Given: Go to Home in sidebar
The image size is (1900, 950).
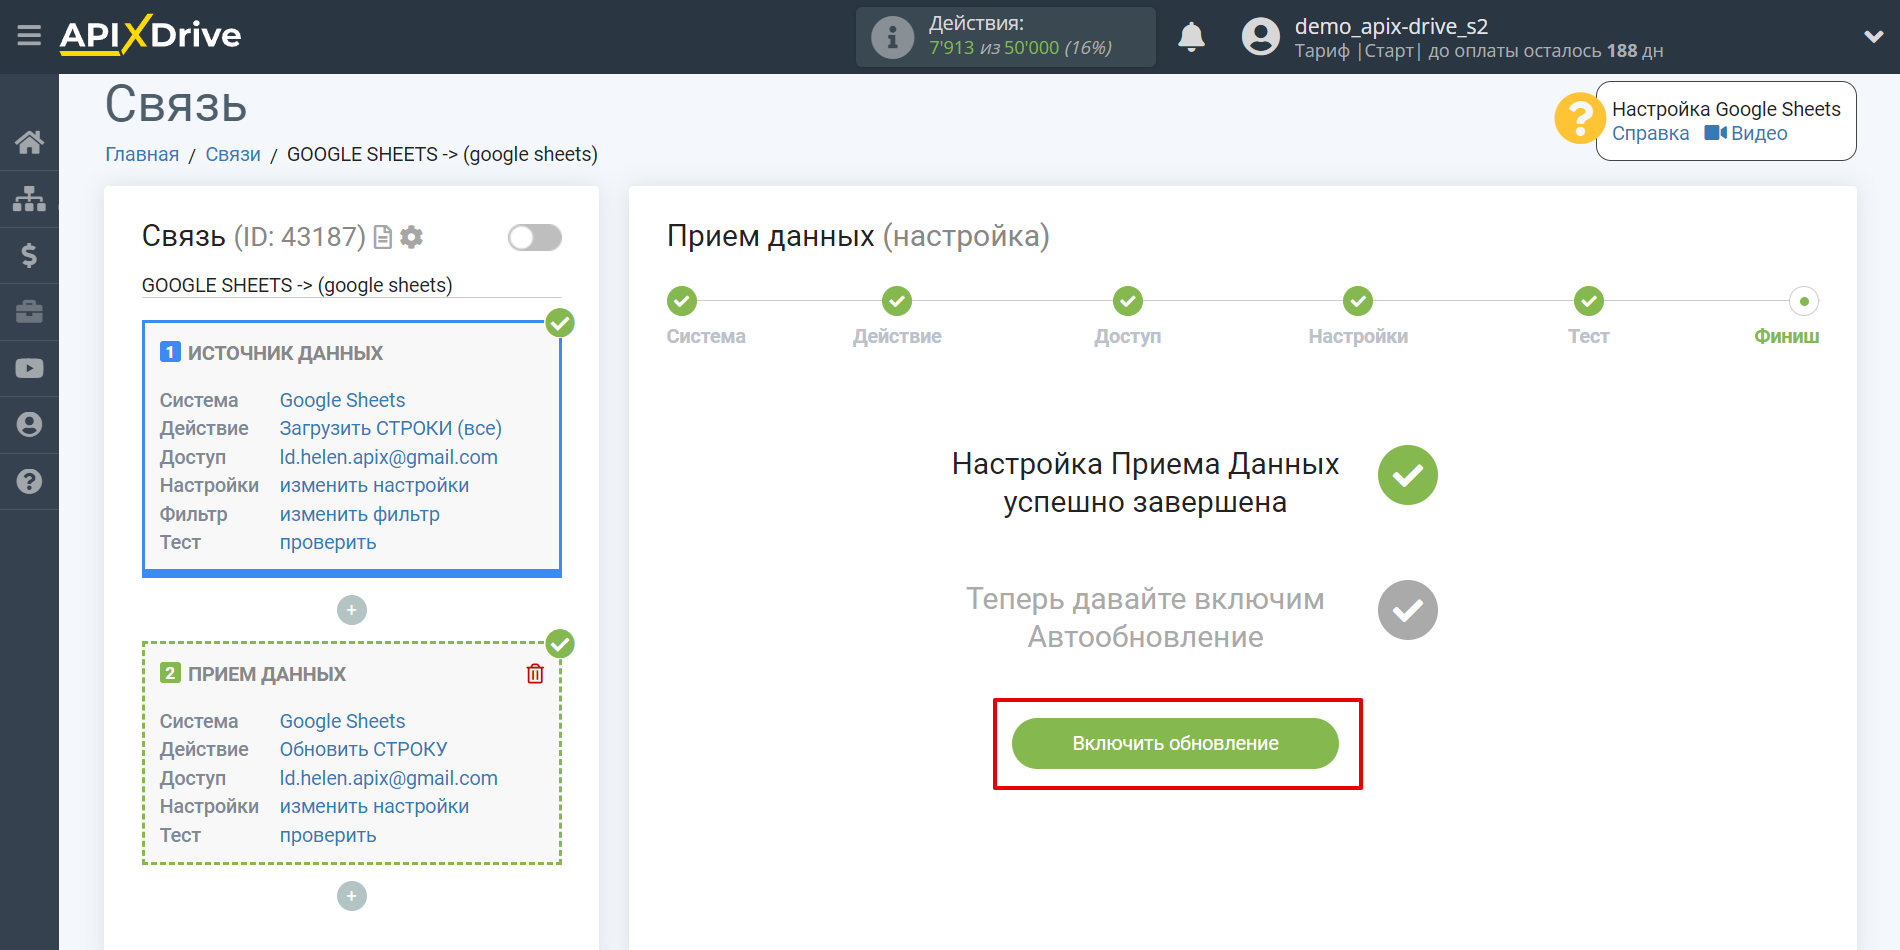Looking at the screenshot, I should (29, 142).
